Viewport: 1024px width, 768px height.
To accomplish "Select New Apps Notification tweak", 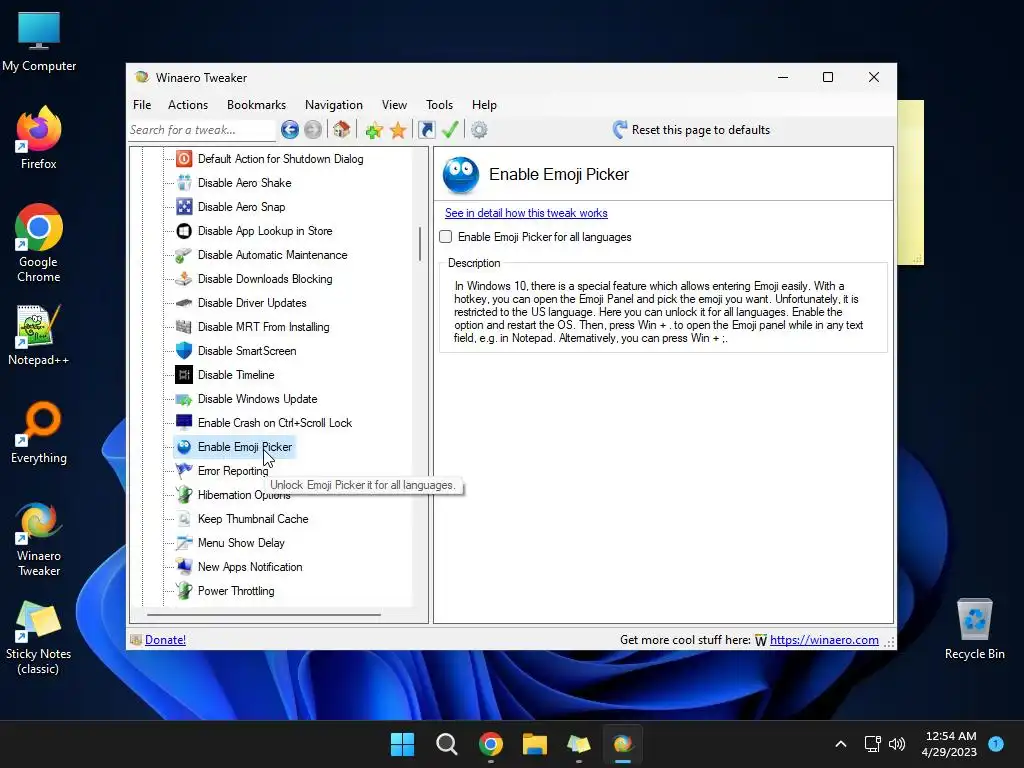I will pyautogui.click(x=250, y=567).
